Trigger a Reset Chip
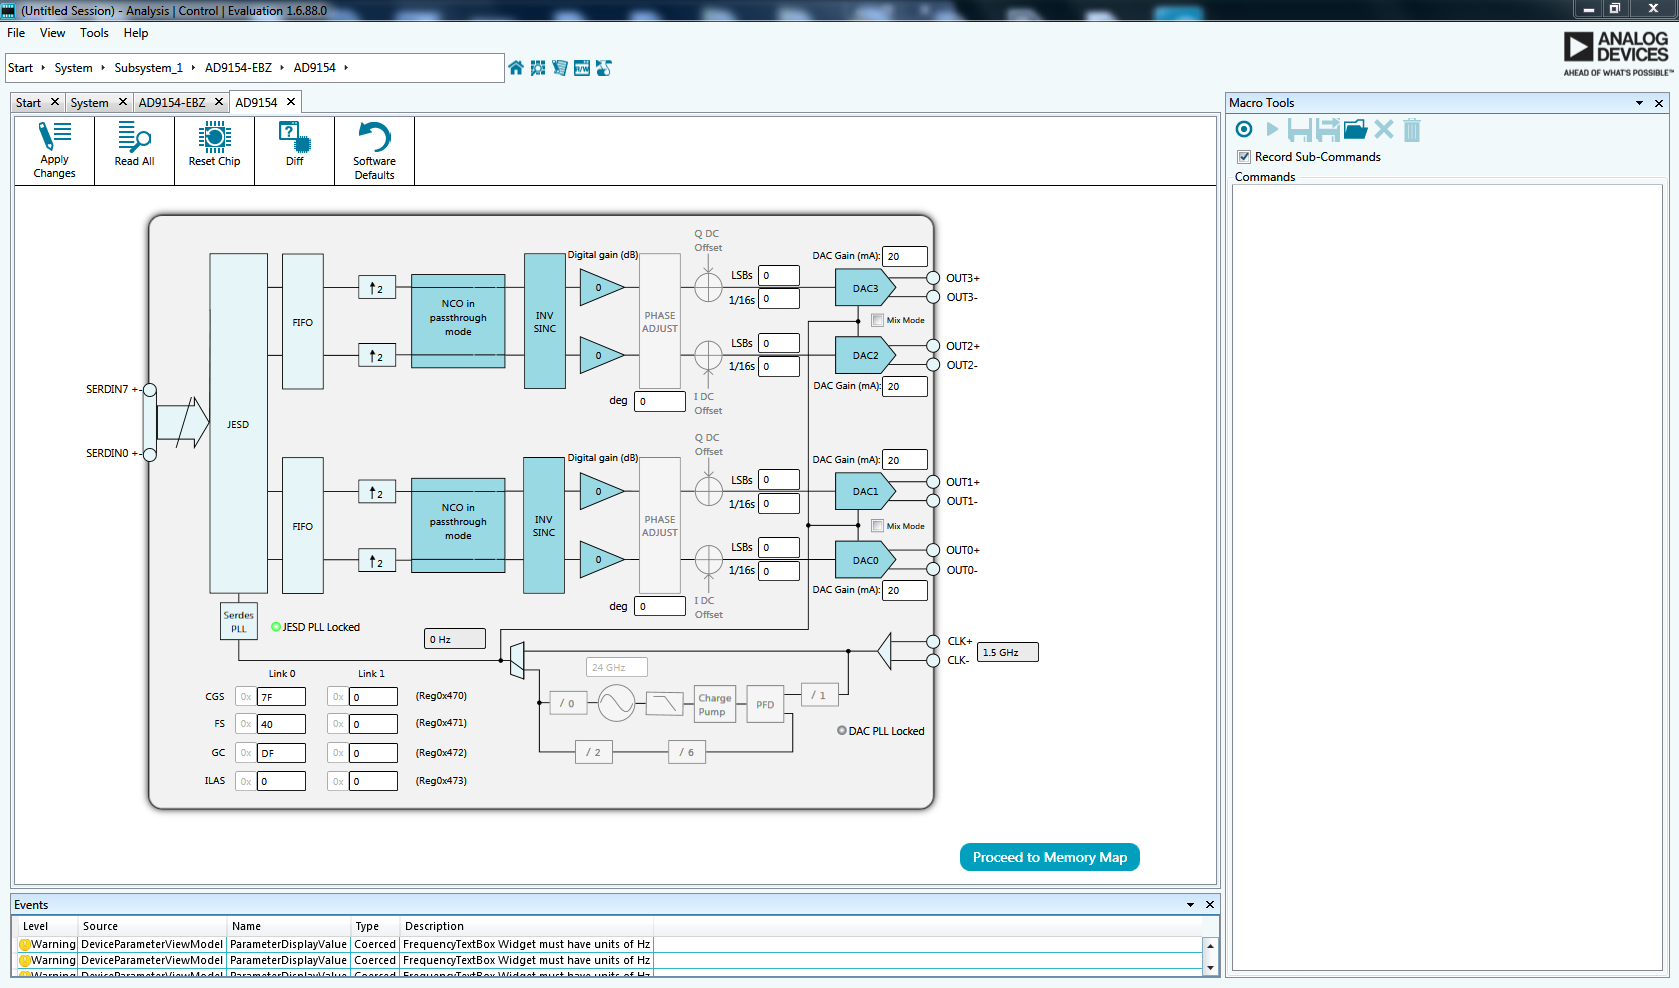 coord(214,150)
